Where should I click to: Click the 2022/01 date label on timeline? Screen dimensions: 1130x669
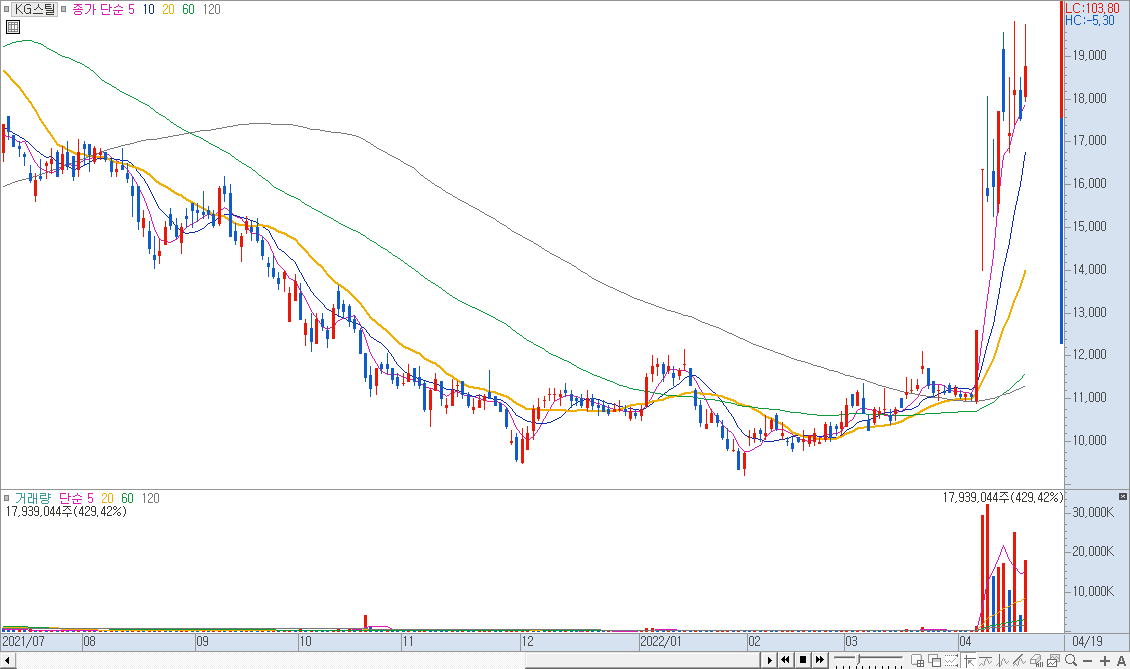[x=660, y=642]
